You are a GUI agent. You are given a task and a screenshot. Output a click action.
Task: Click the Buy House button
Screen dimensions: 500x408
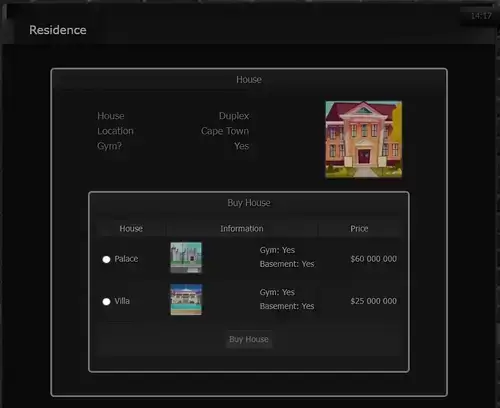249,339
